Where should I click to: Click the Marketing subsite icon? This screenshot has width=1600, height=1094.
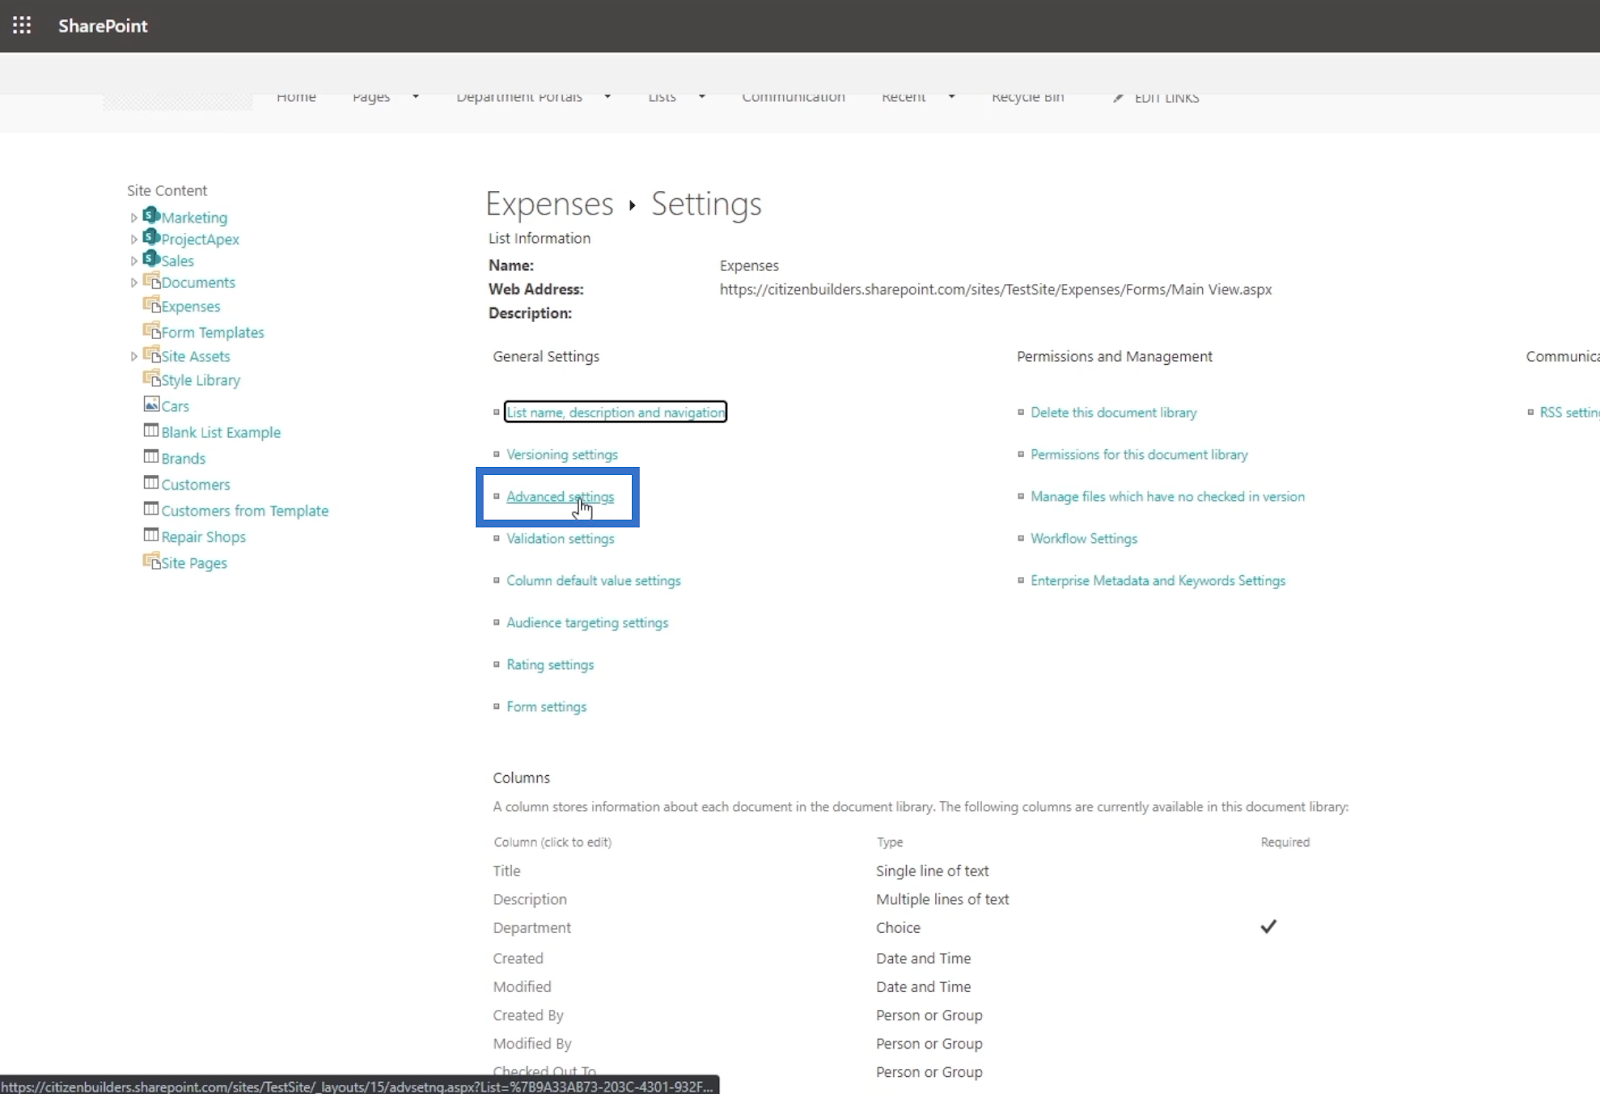(x=151, y=215)
